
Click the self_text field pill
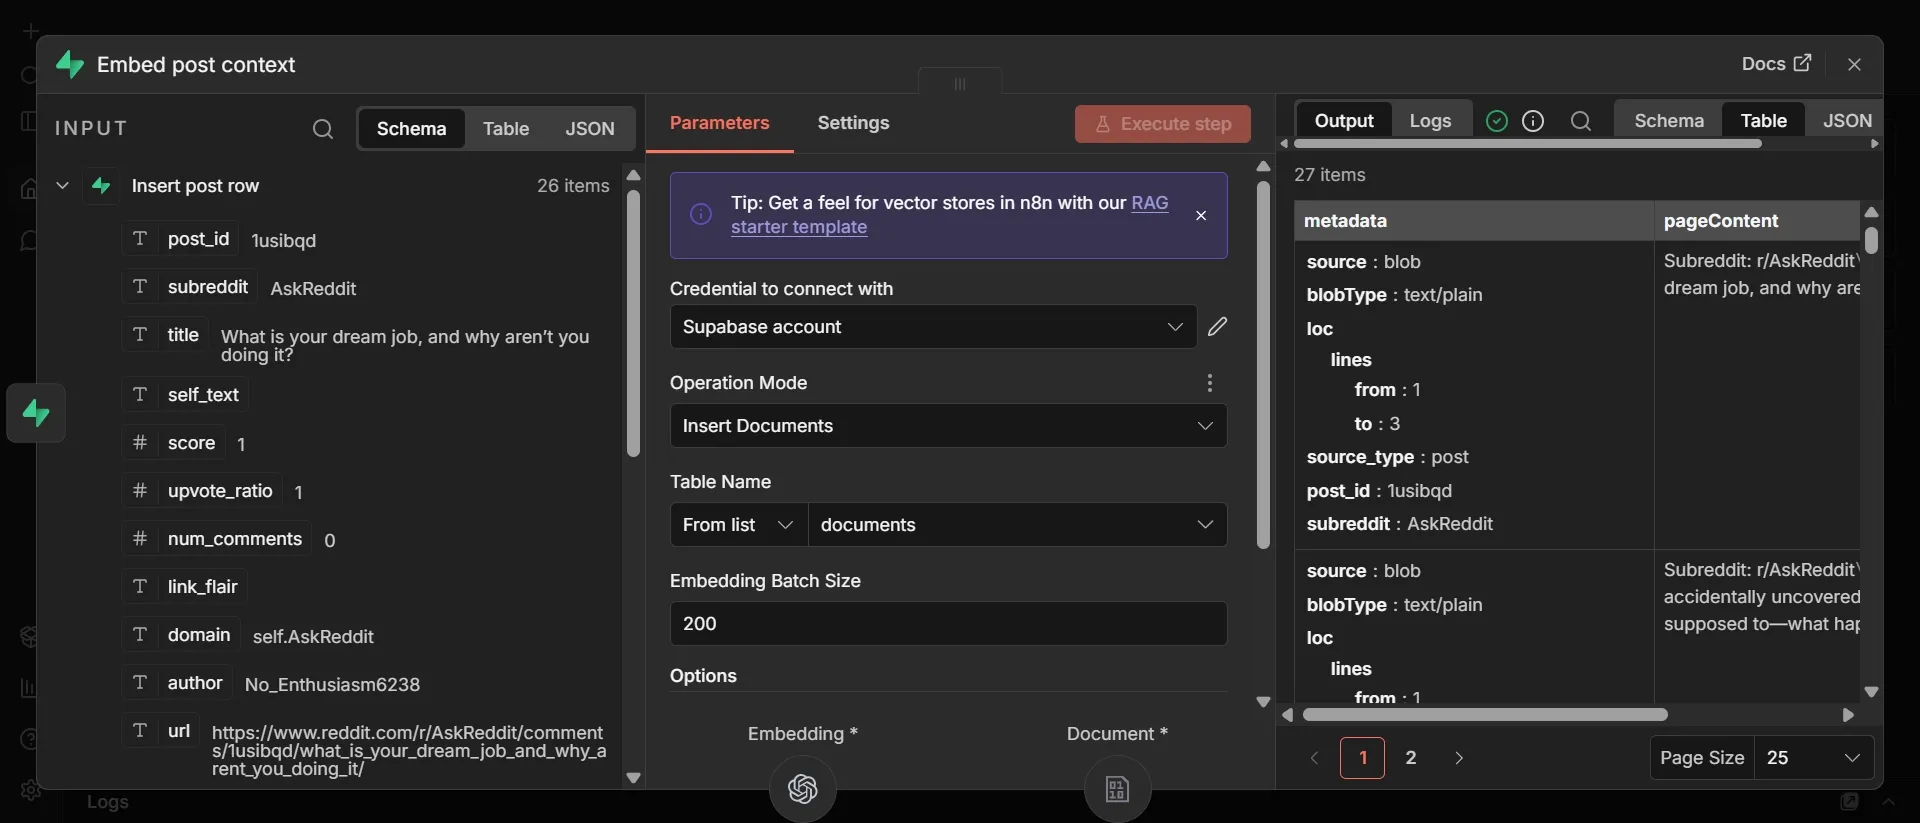[x=186, y=395]
